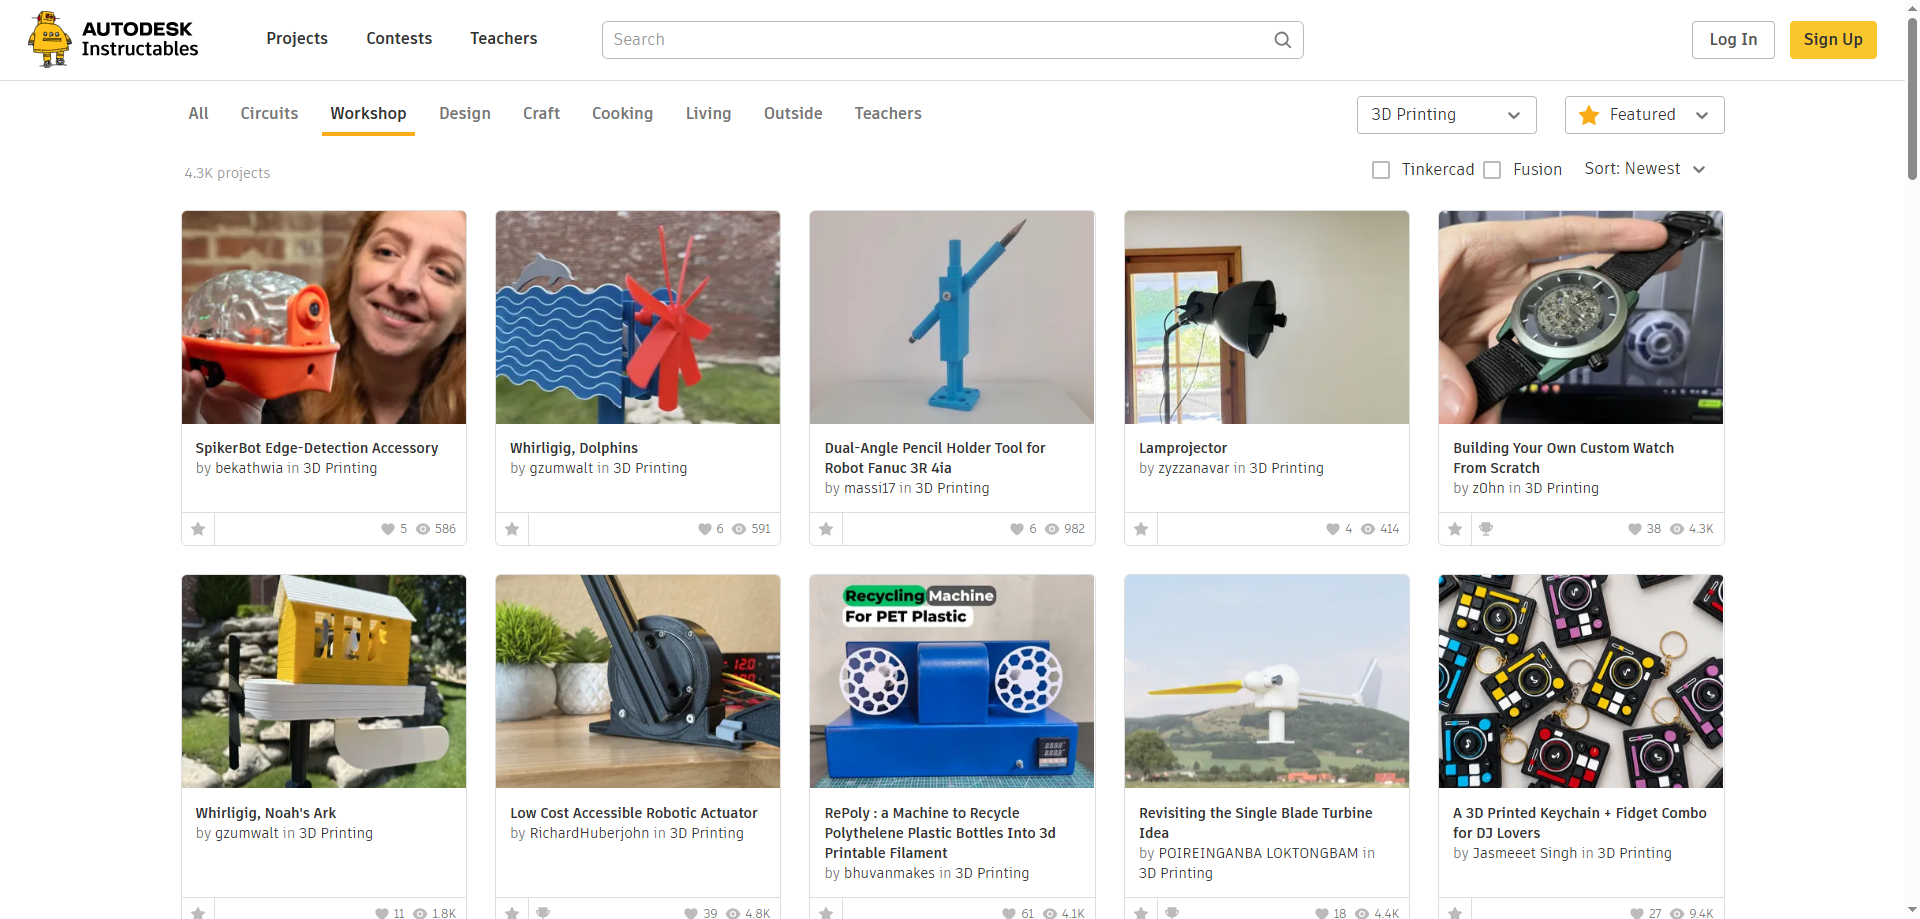
Task: Open the 3D Printing channel dropdown
Action: [1446, 115]
